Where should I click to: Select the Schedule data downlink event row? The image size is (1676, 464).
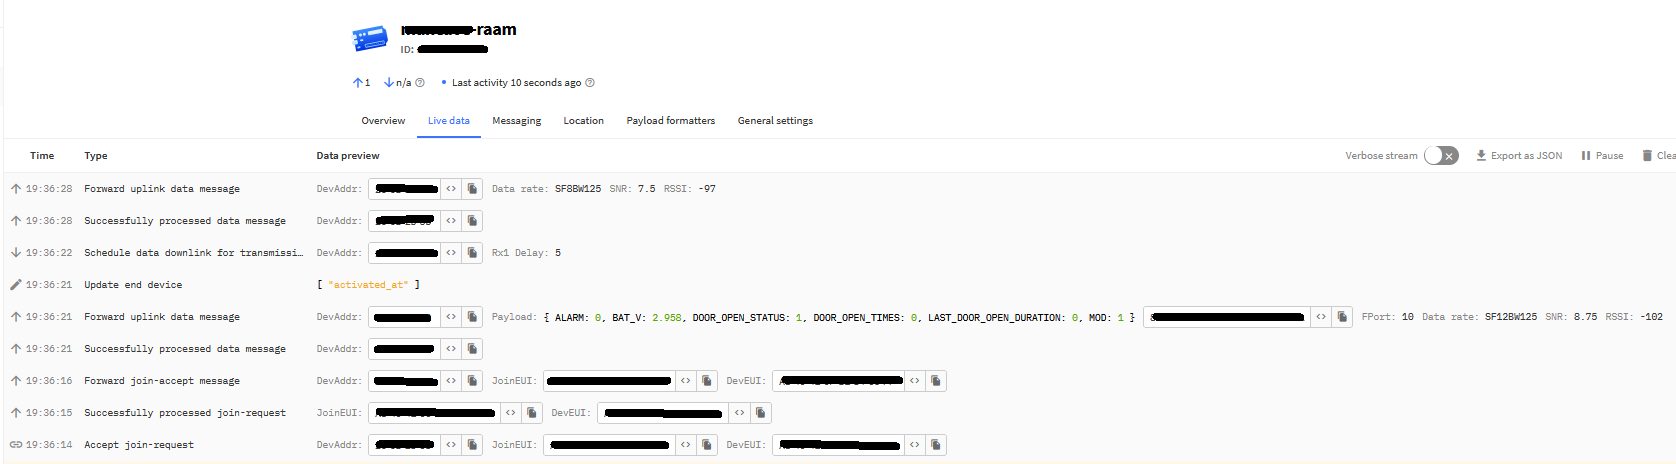coord(838,253)
